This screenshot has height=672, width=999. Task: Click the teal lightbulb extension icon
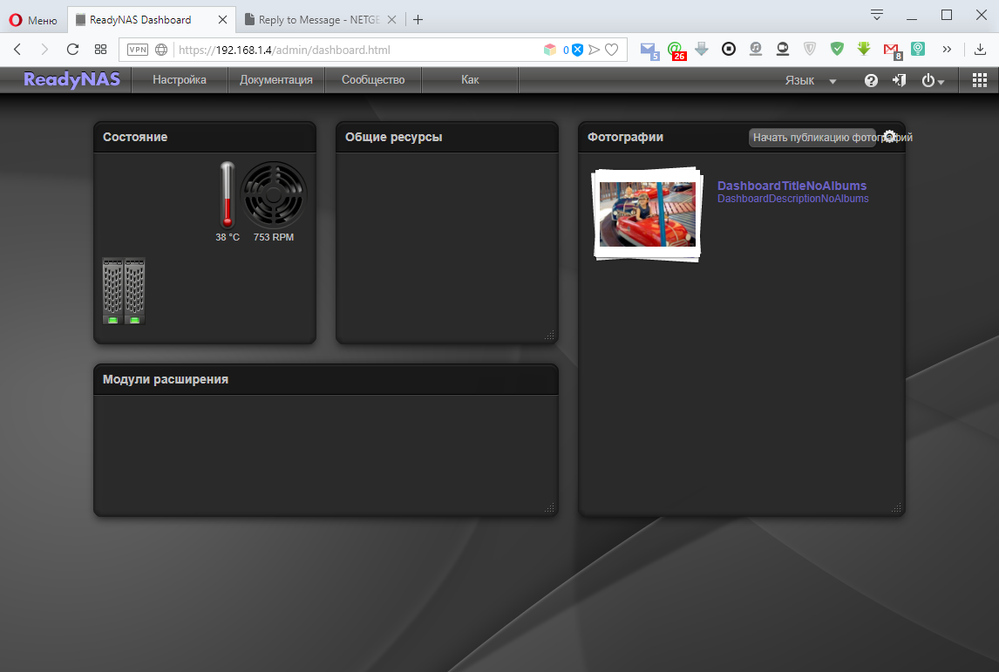(917, 49)
